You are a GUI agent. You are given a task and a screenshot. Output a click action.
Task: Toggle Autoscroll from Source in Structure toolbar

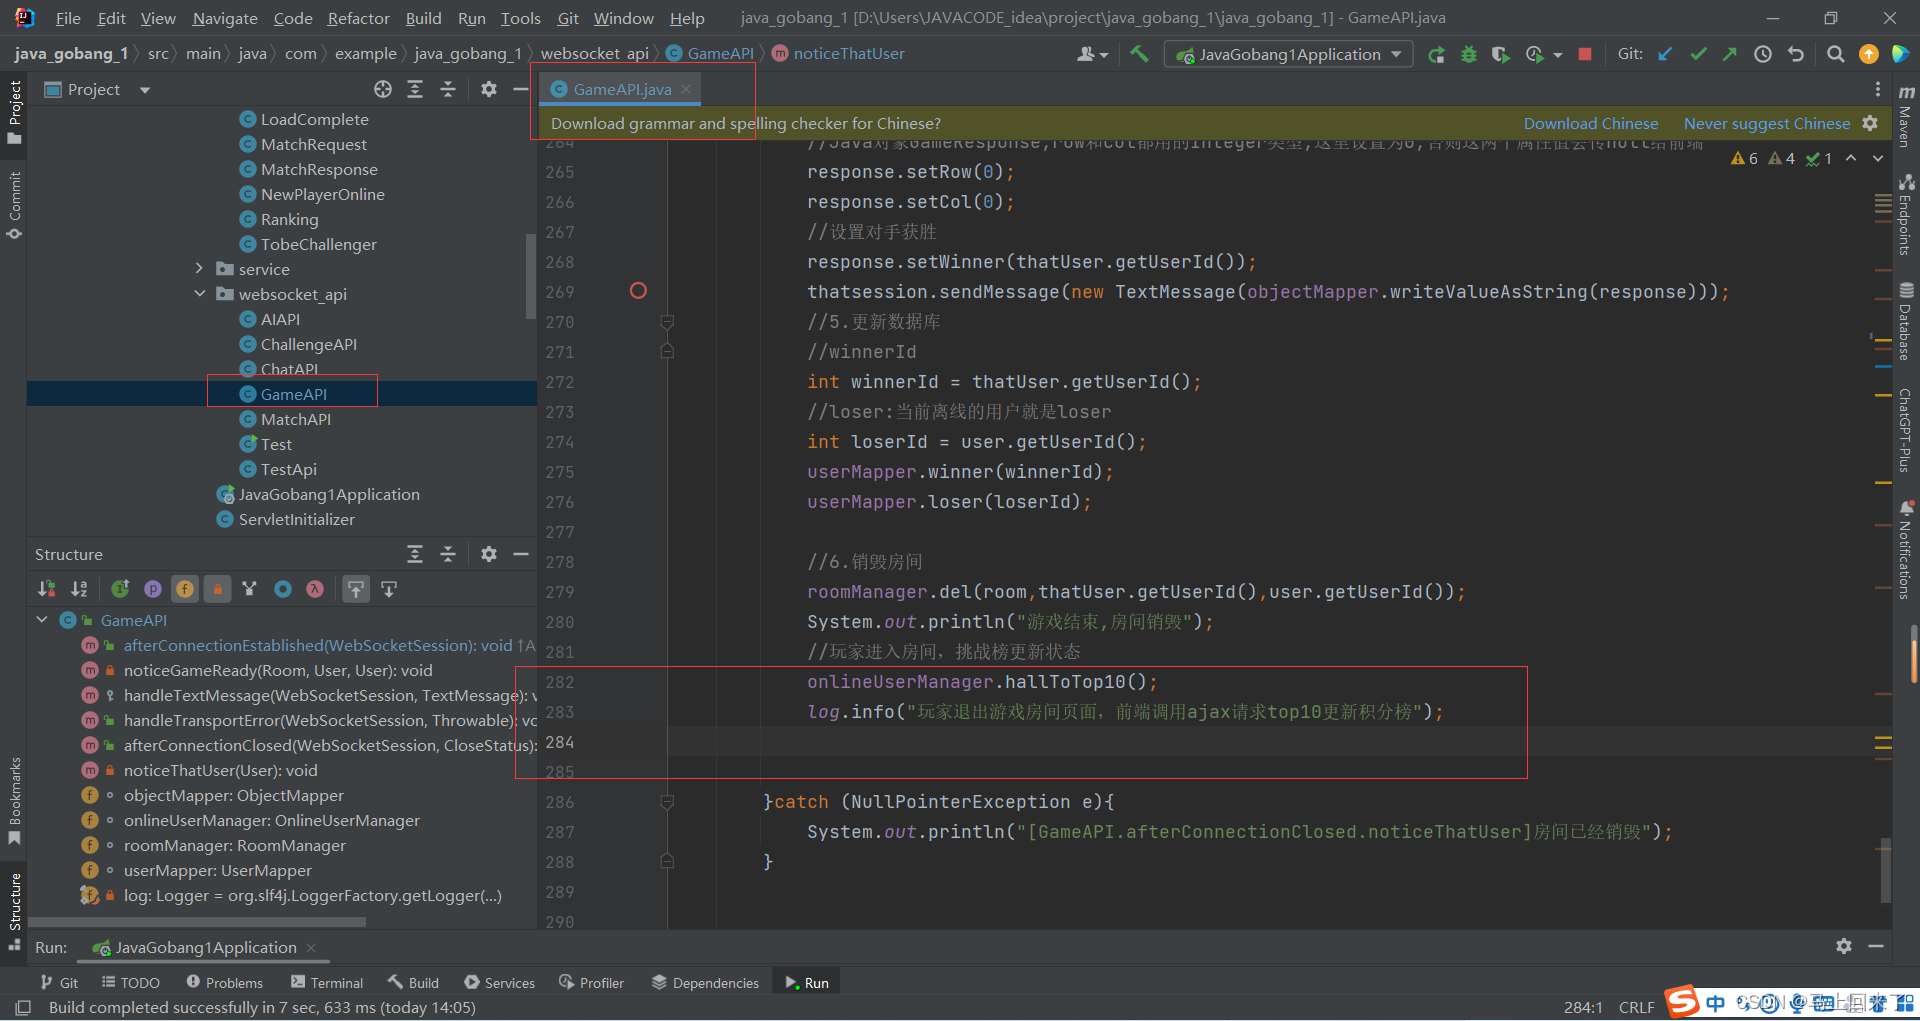click(x=389, y=589)
